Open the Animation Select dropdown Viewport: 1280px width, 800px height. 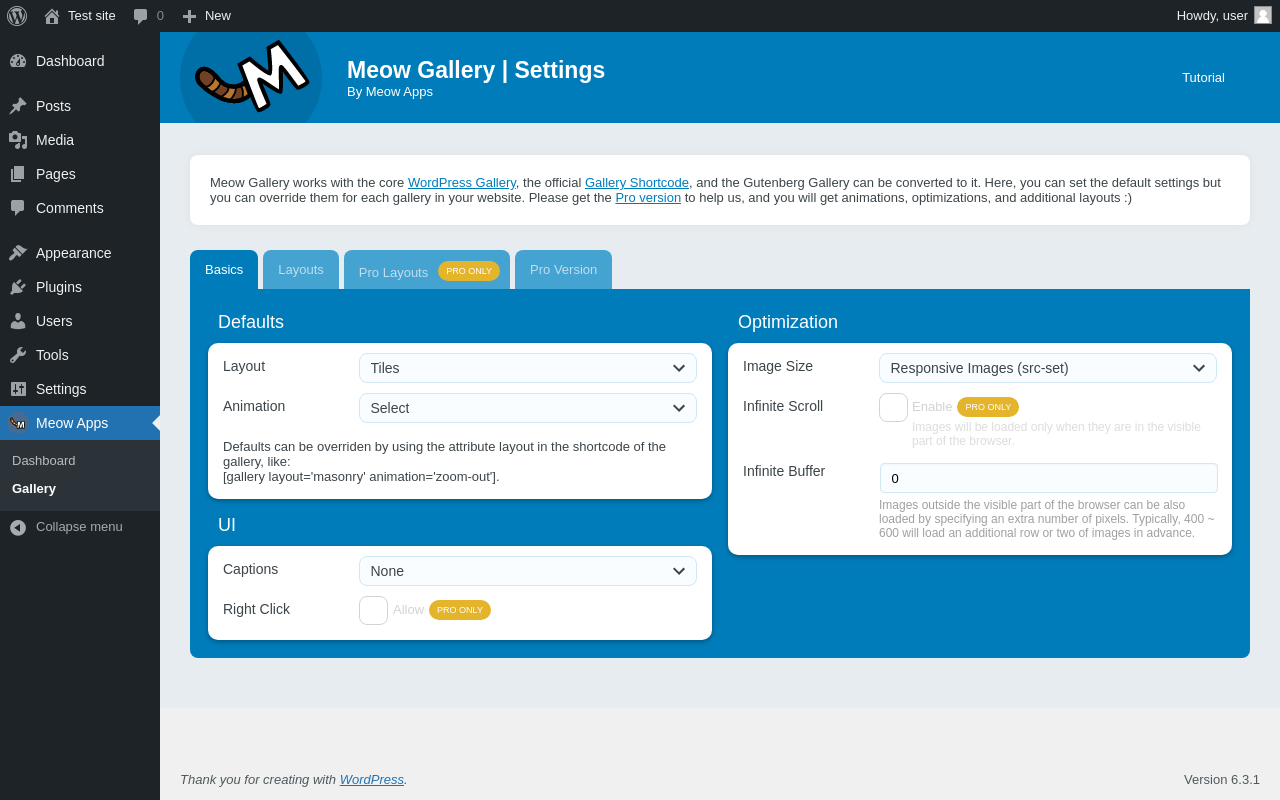click(528, 408)
